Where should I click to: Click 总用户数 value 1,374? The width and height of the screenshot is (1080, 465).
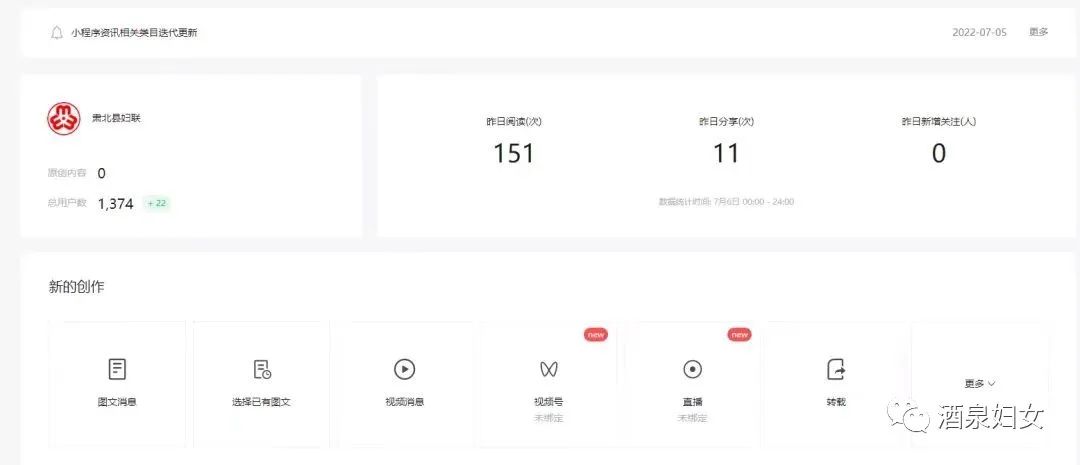click(116, 203)
